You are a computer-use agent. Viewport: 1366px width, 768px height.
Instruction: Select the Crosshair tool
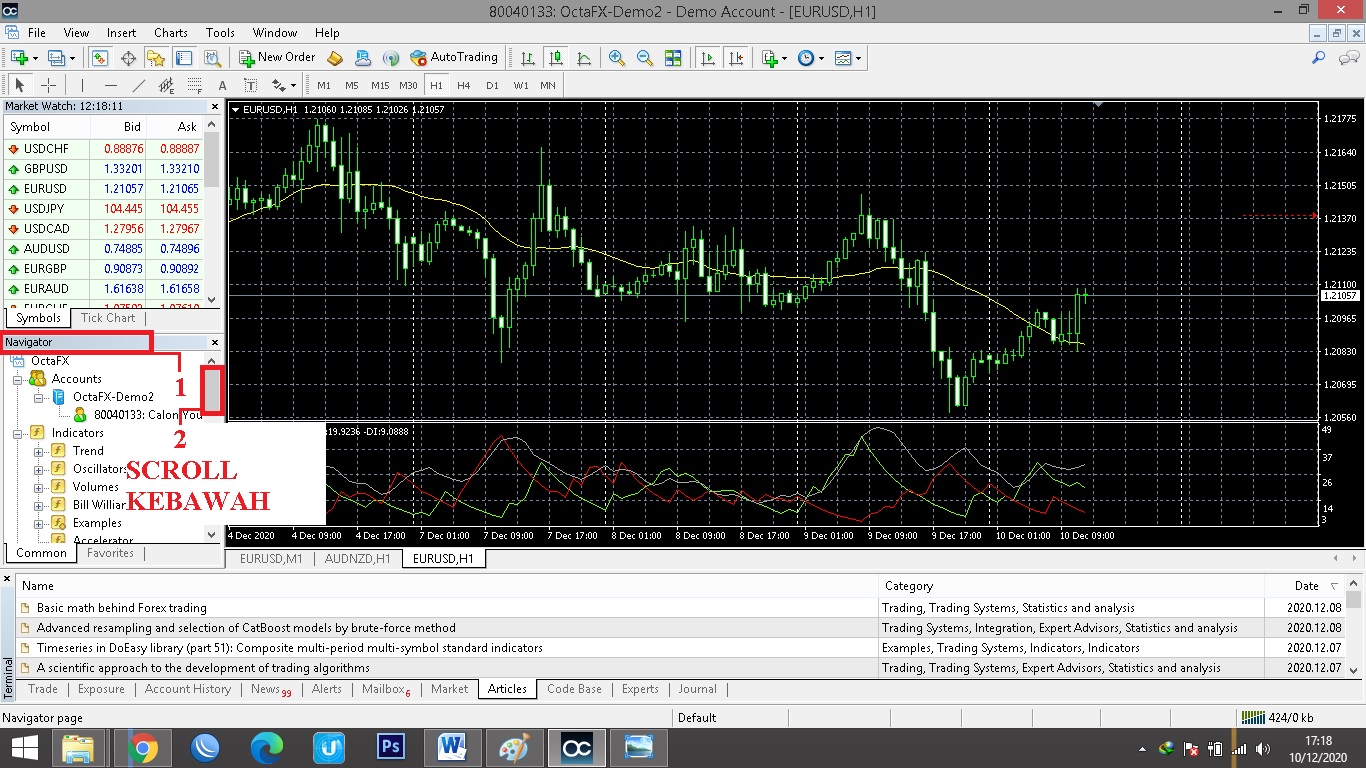tap(48, 85)
